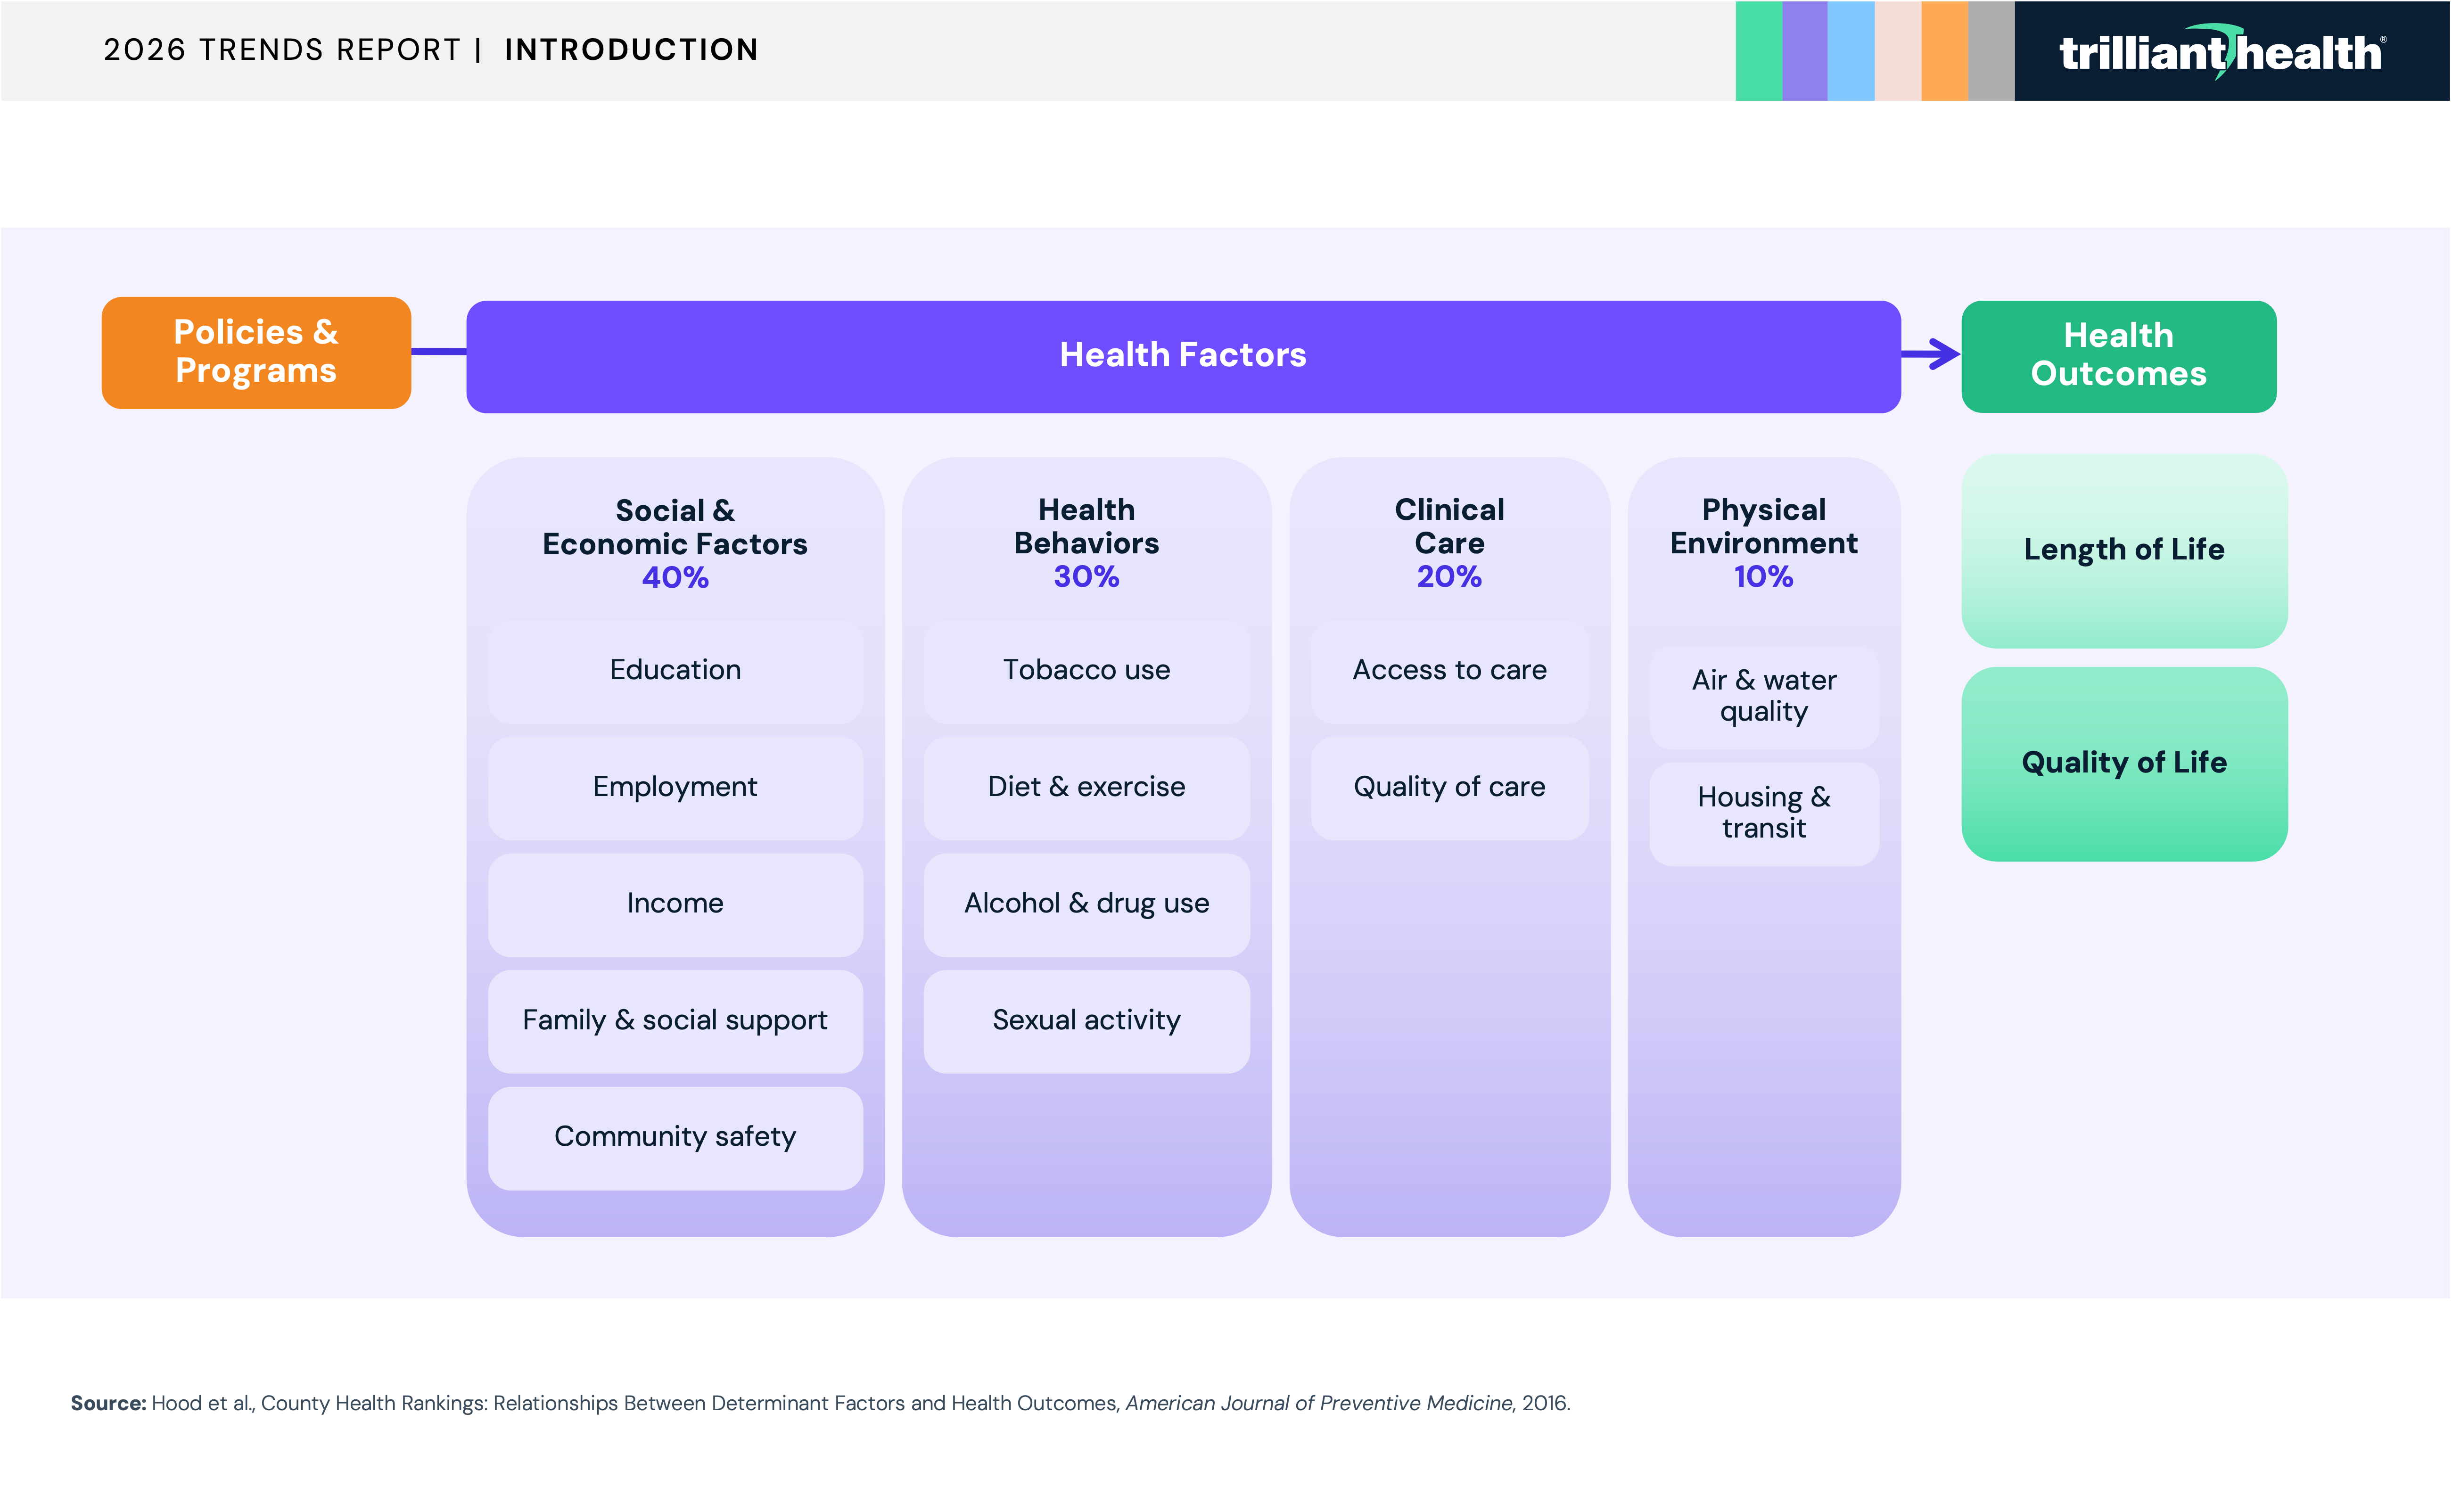Click the Physical Environment heading
The image size is (2452, 1512).
pos(1764,526)
